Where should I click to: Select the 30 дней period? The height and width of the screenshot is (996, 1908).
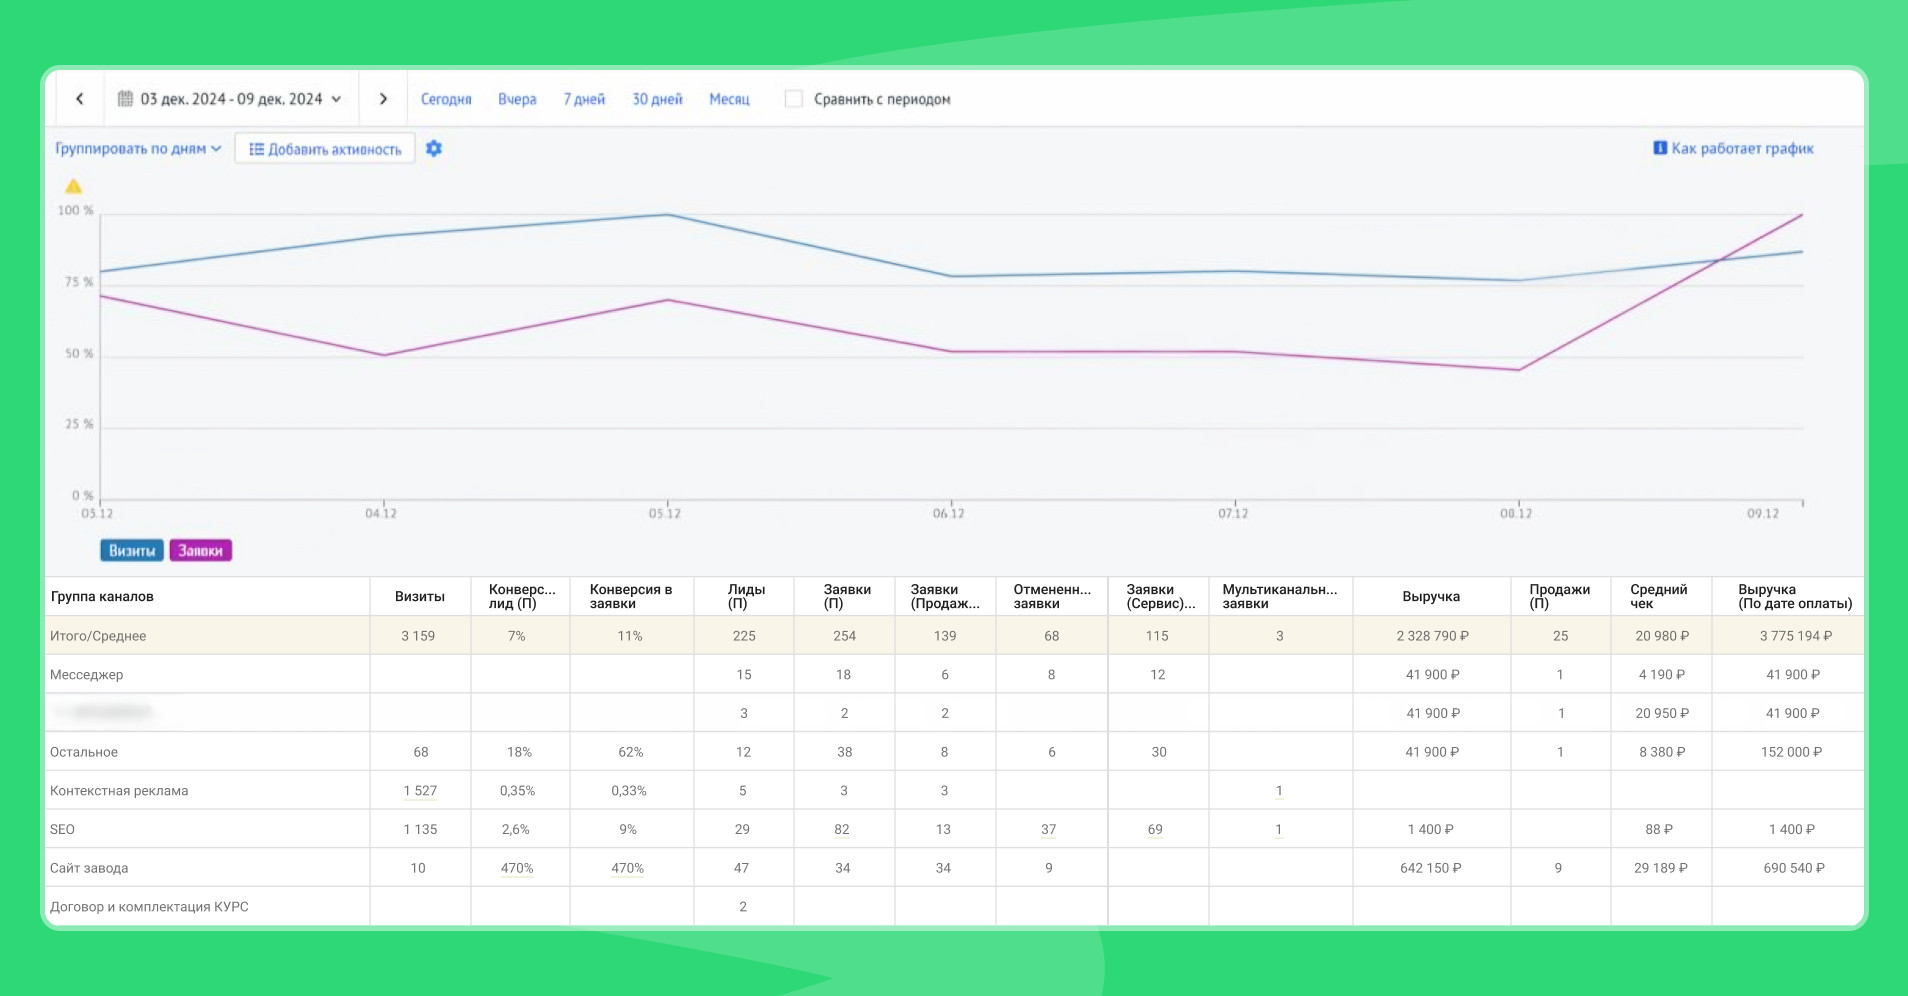[657, 99]
